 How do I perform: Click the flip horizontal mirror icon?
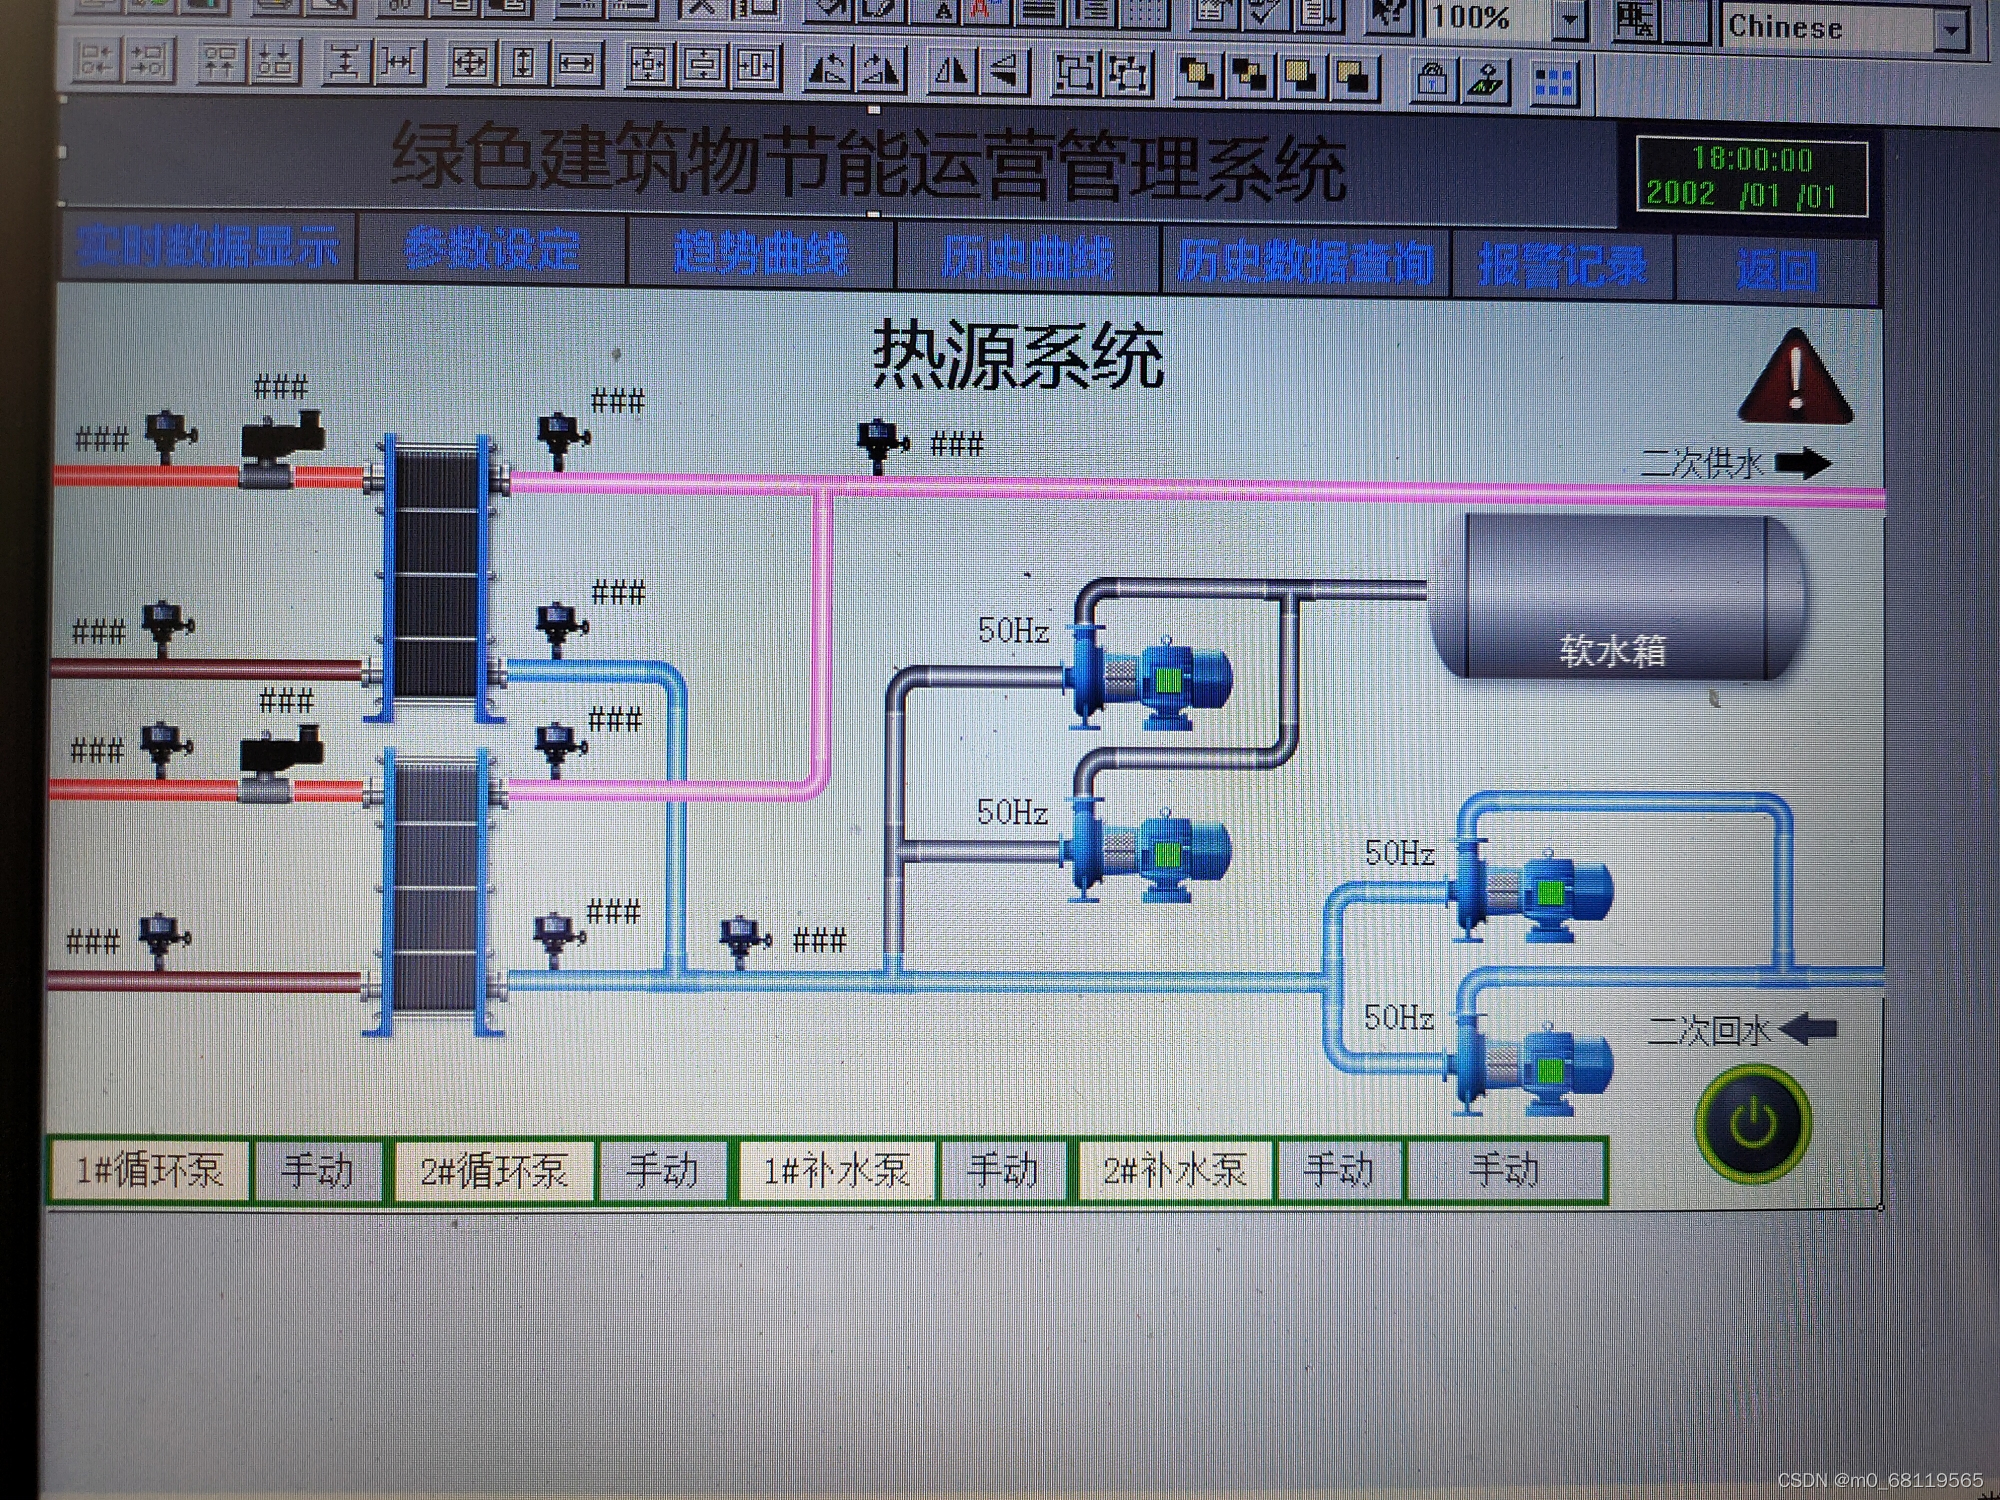(x=951, y=71)
